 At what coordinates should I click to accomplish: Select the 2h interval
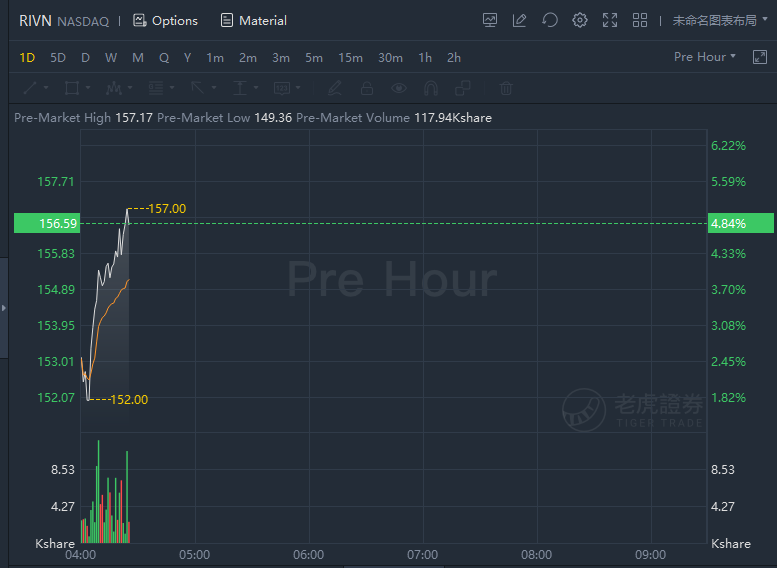[454, 58]
